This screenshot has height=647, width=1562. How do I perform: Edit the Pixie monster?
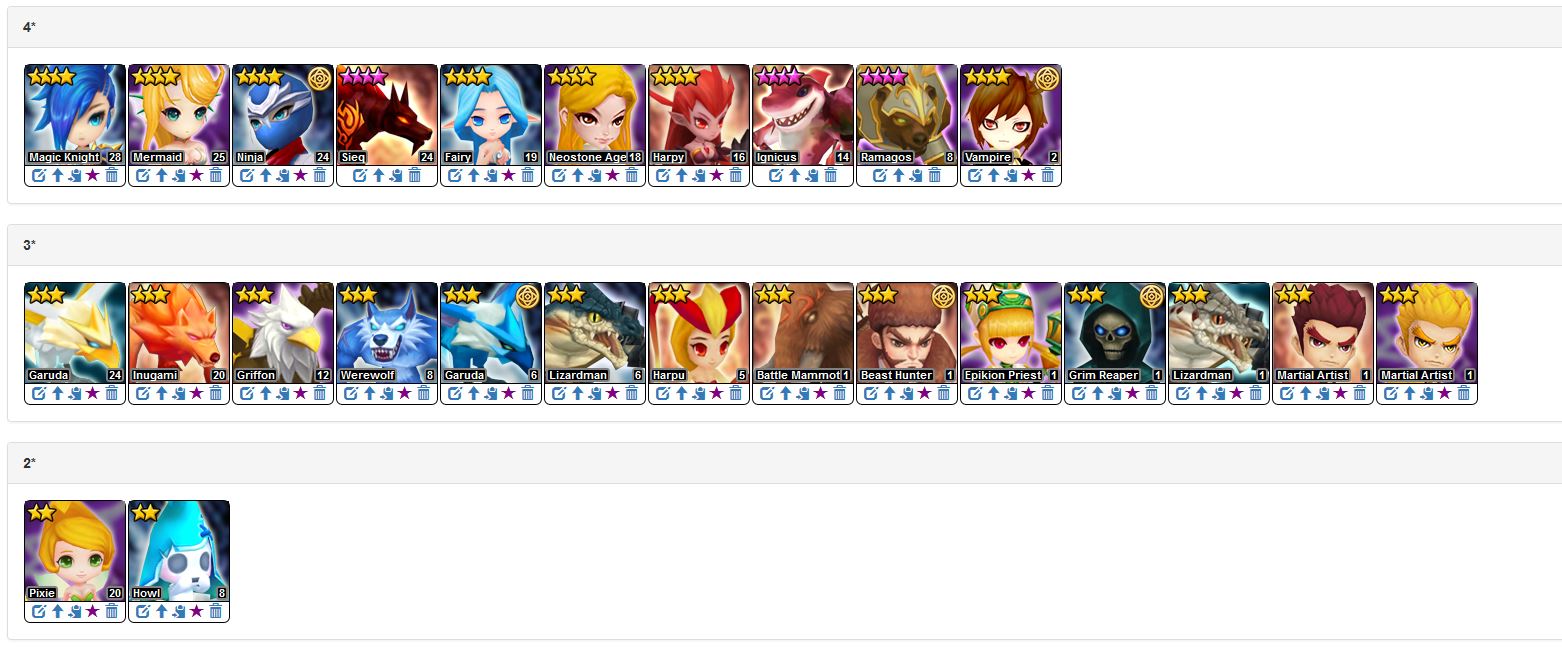[39, 612]
